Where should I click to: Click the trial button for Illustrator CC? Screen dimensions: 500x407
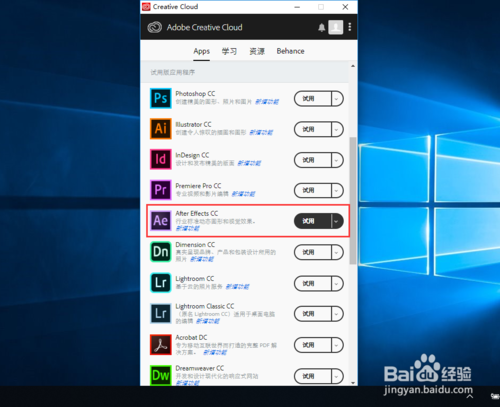pyautogui.click(x=313, y=129)
